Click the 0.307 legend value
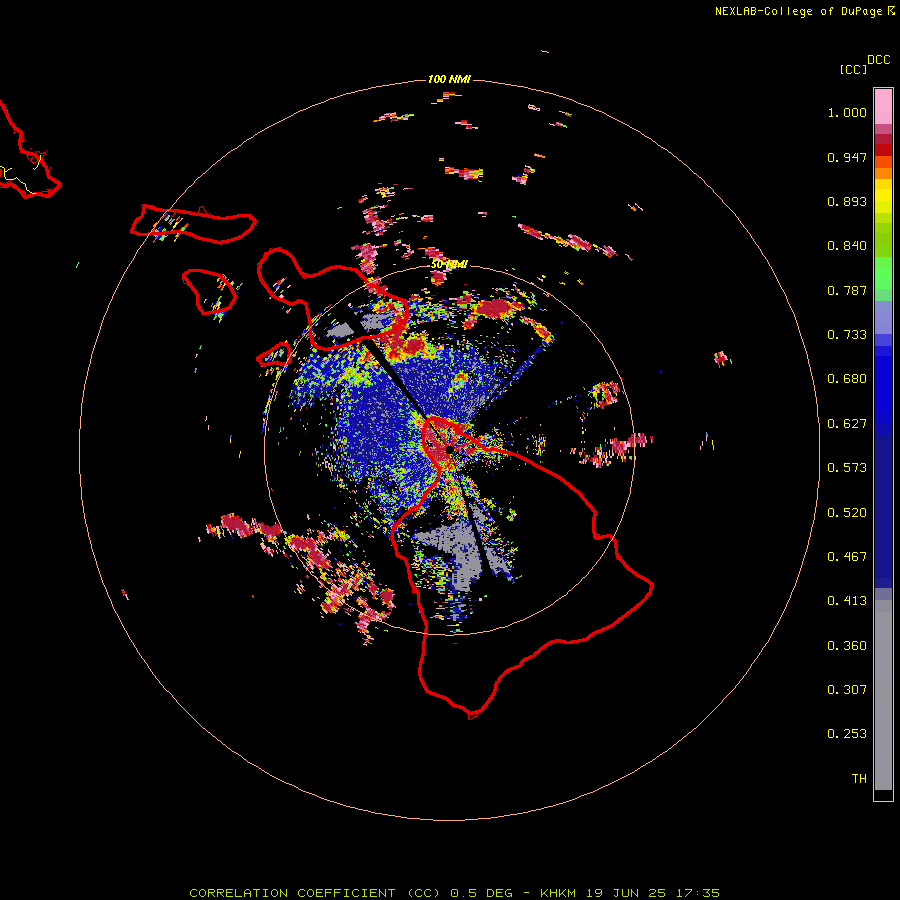Screen dimensions: 900x900 pos(847,690)
